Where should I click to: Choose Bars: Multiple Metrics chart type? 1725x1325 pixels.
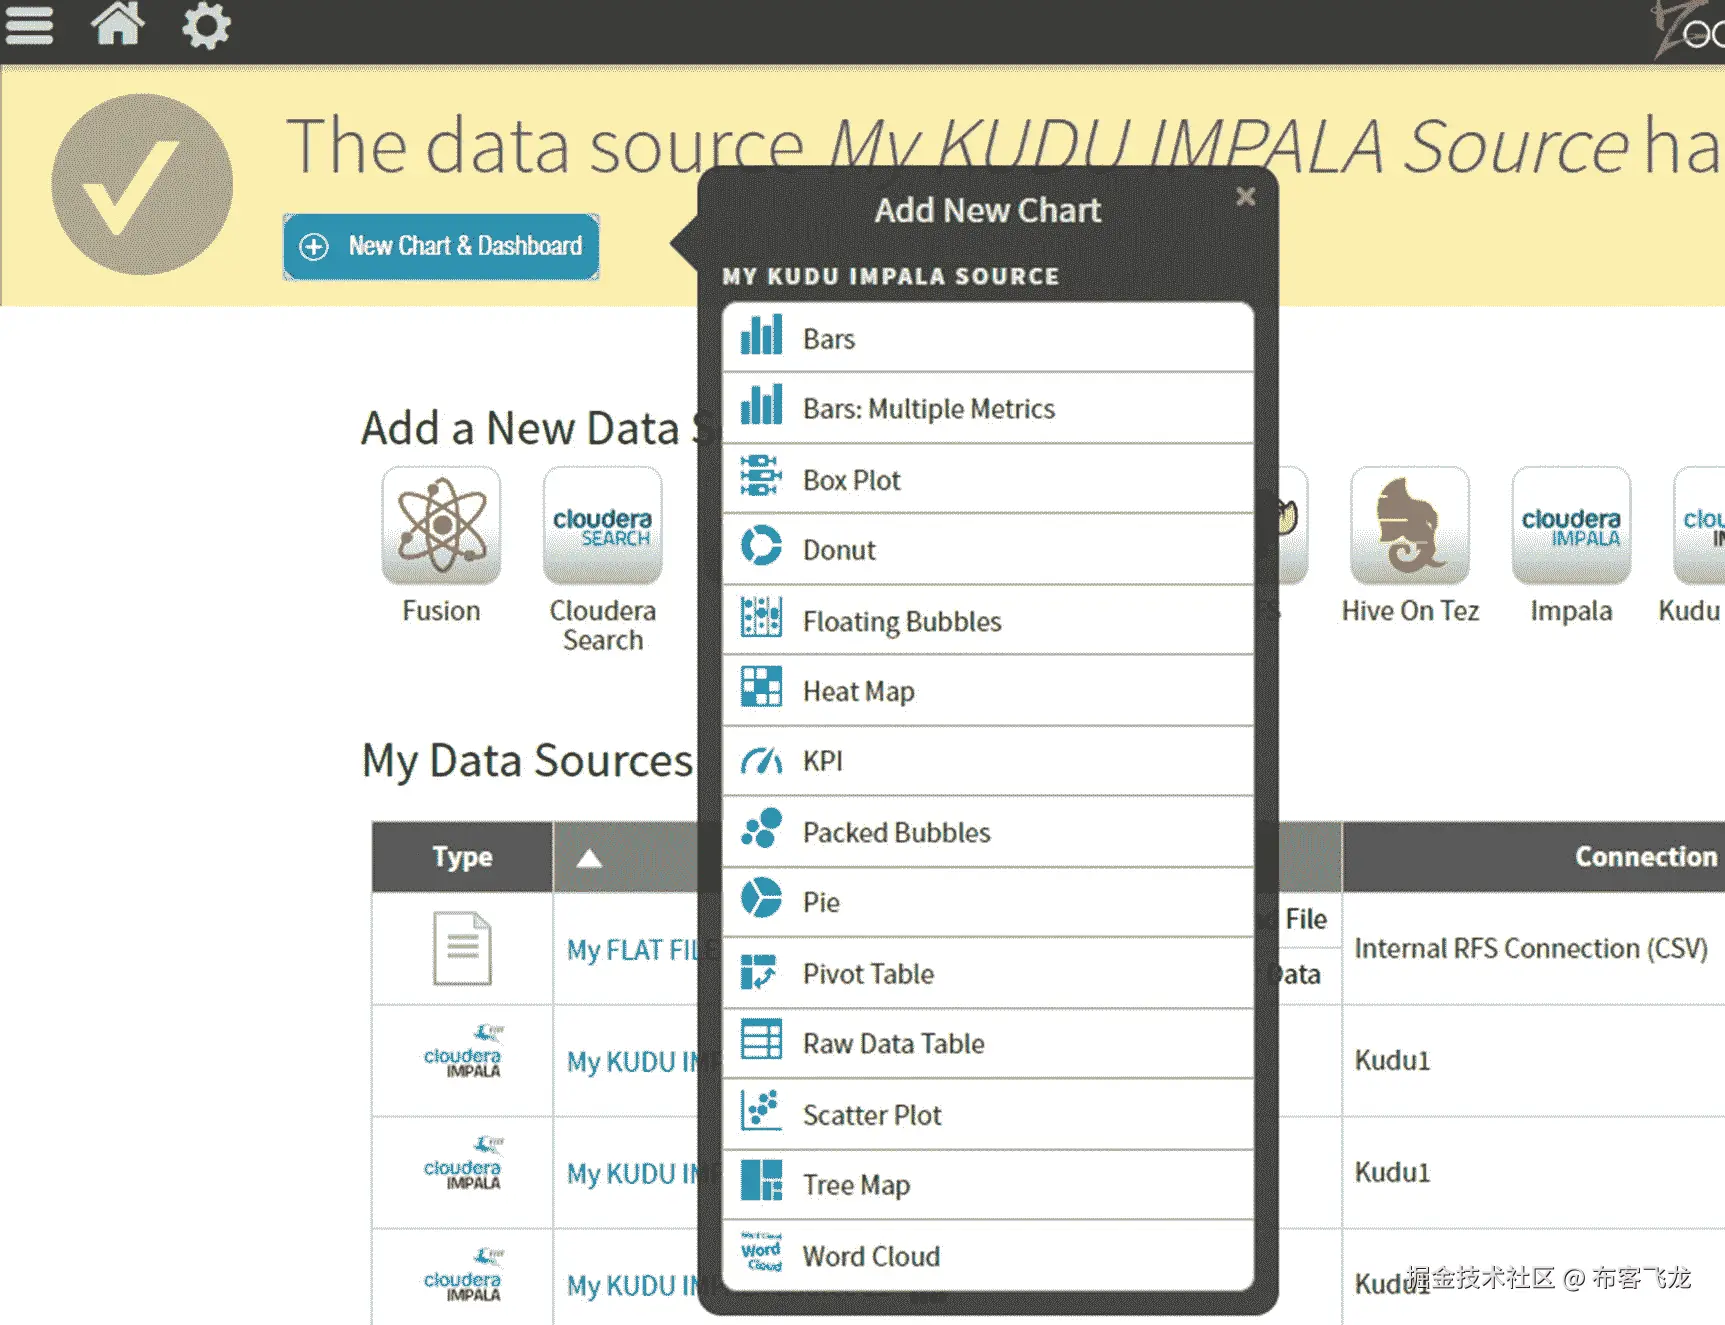point(988,408)
